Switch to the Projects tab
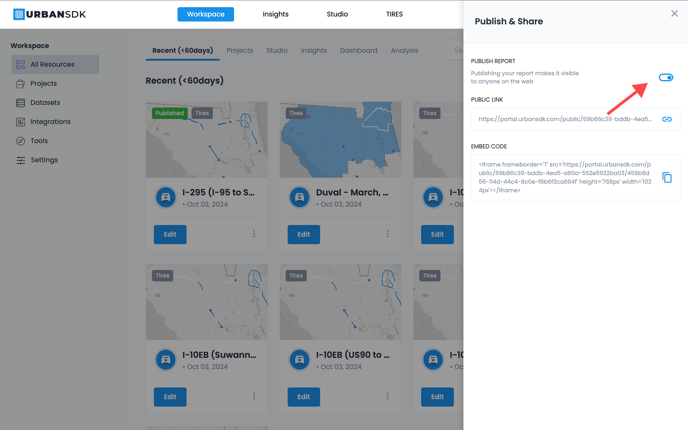688x430 pixels. tap(240, 50)
